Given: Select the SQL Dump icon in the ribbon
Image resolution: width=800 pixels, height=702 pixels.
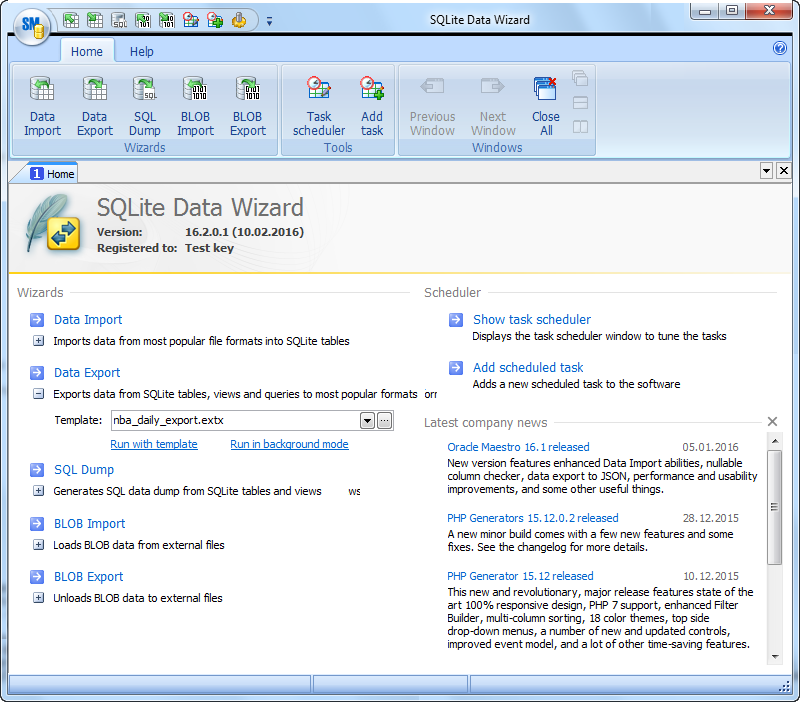Looking at the screenshot, I should (144, 103).
